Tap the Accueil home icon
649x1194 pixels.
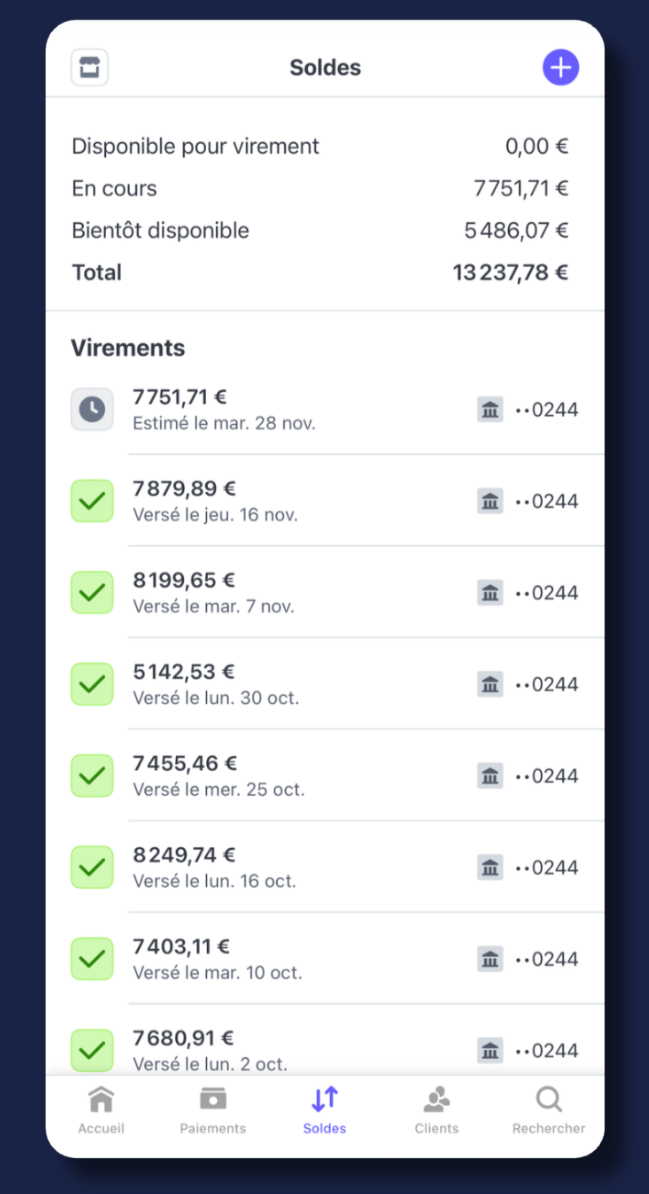101,1100
